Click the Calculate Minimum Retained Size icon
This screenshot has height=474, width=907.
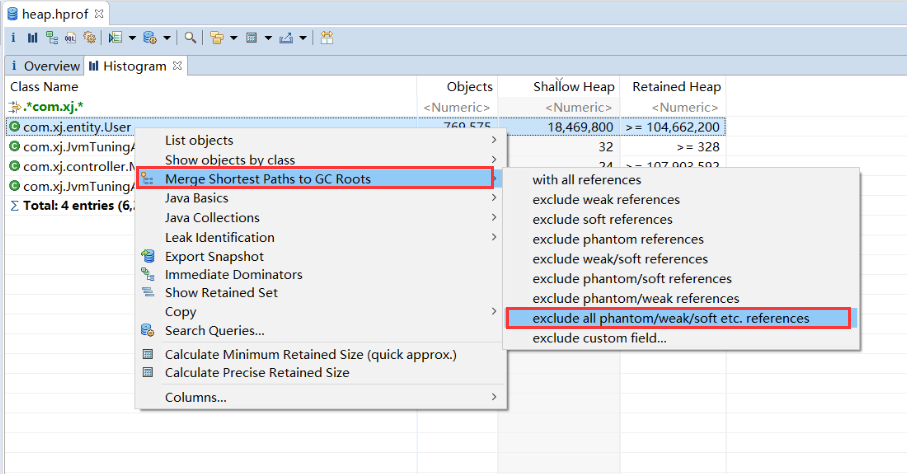coord(148,354)
